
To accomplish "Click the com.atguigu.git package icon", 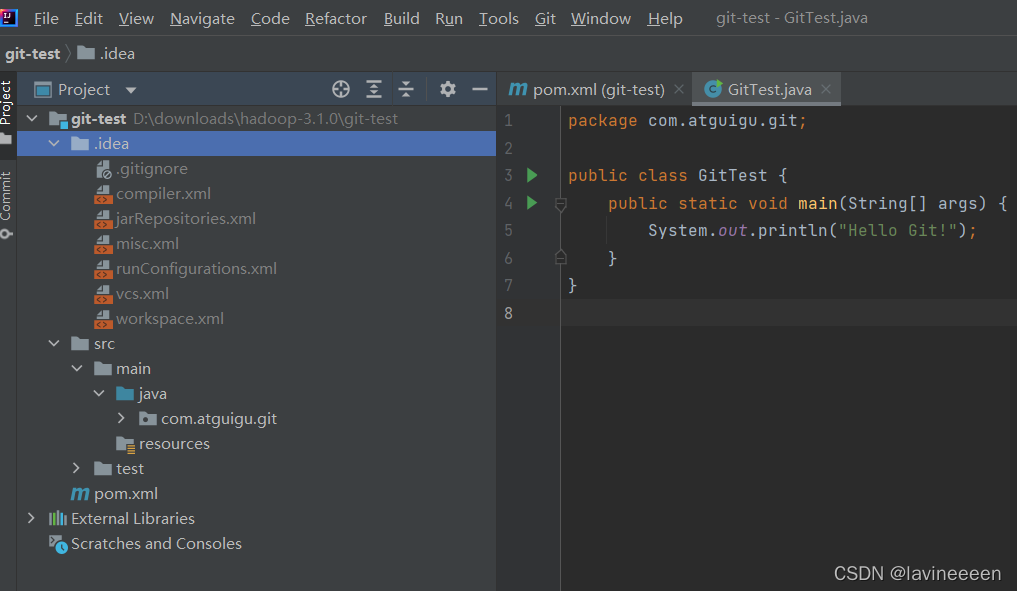I will tap(148, 419).
